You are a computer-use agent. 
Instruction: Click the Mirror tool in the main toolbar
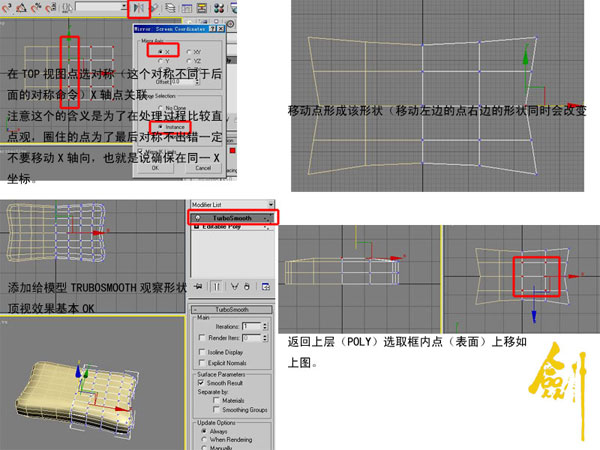(x=138, y=8)
